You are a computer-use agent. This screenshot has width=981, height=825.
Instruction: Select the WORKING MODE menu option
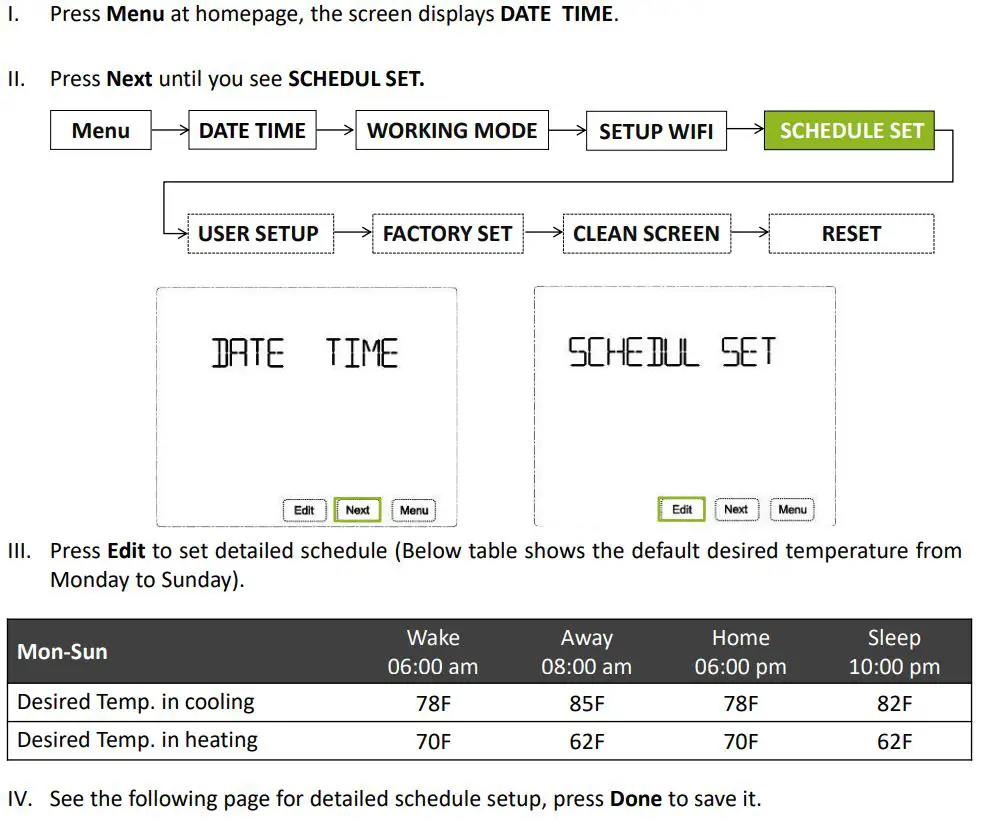click(452, 130)
